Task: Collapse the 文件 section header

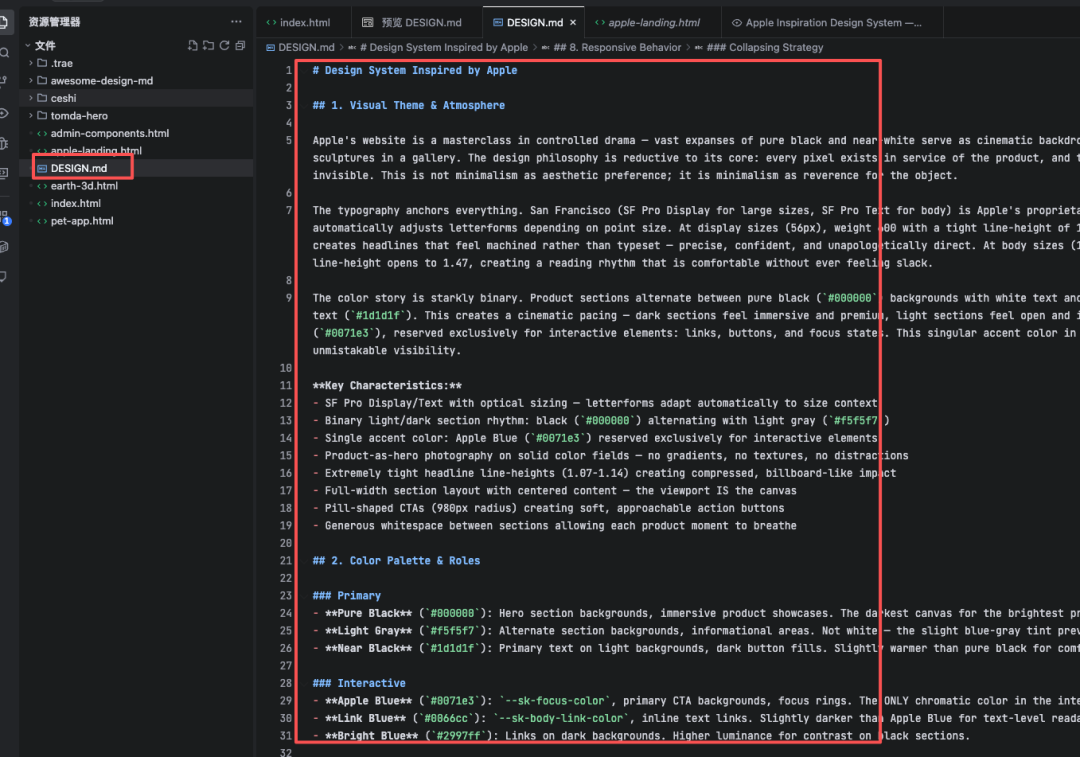Action: point(45,46)
